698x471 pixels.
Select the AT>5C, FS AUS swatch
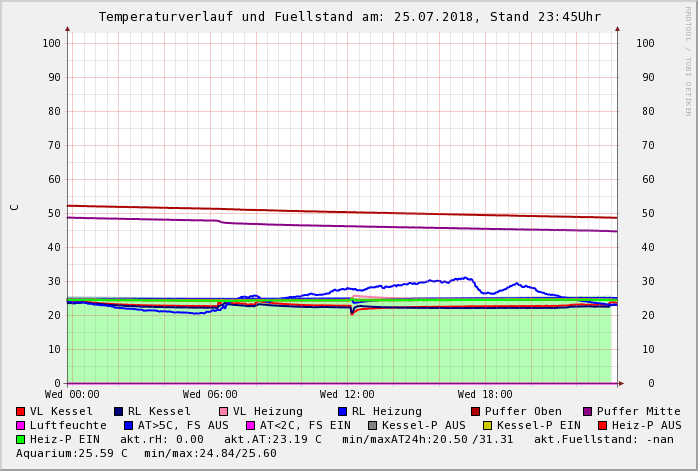(x=128, y=426)
